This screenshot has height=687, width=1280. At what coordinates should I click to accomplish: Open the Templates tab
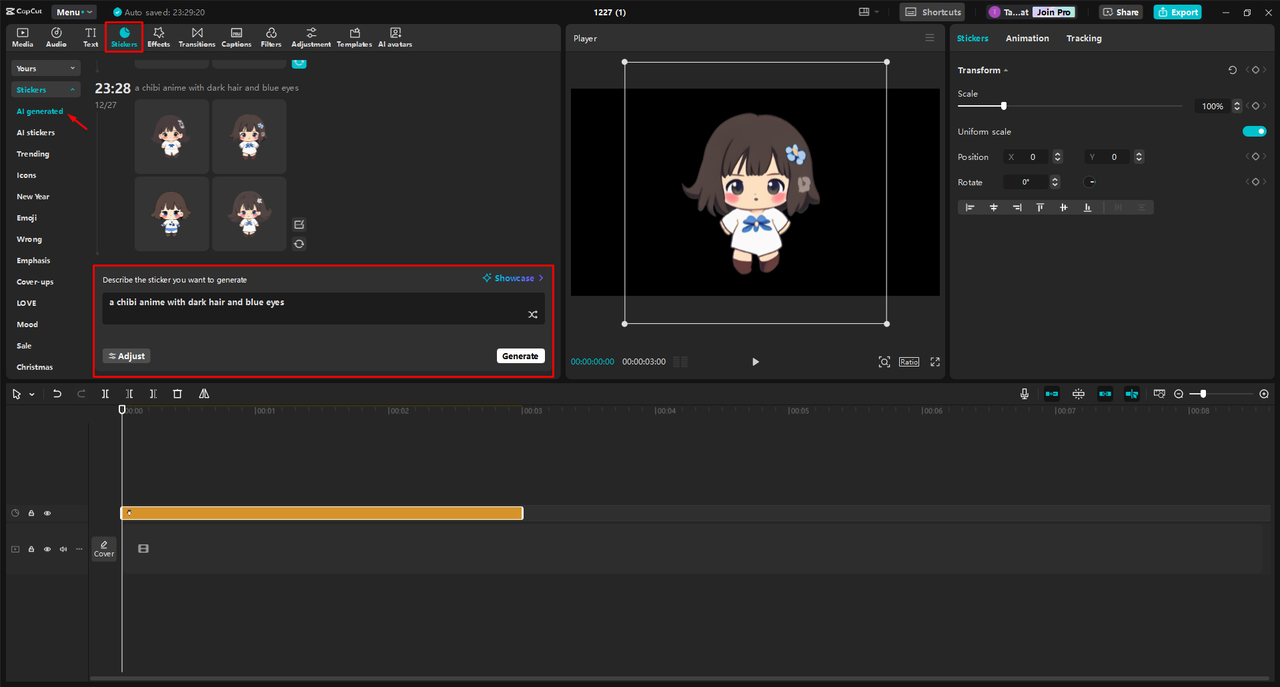click(354, 37)
